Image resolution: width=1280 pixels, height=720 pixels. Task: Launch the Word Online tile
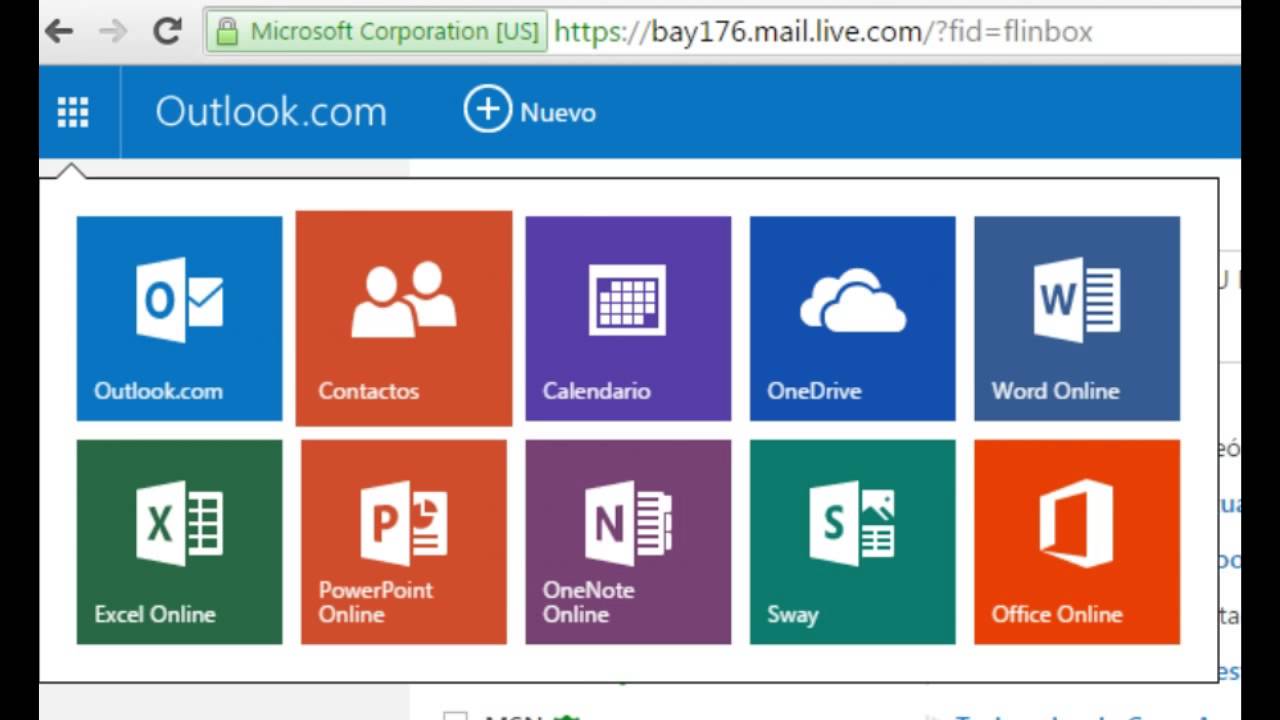1077,319
